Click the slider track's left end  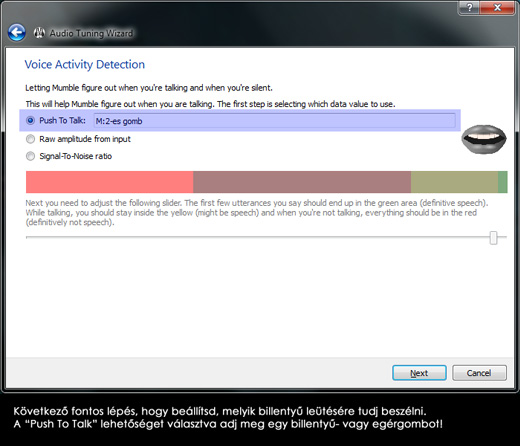(x=27, y=237)
